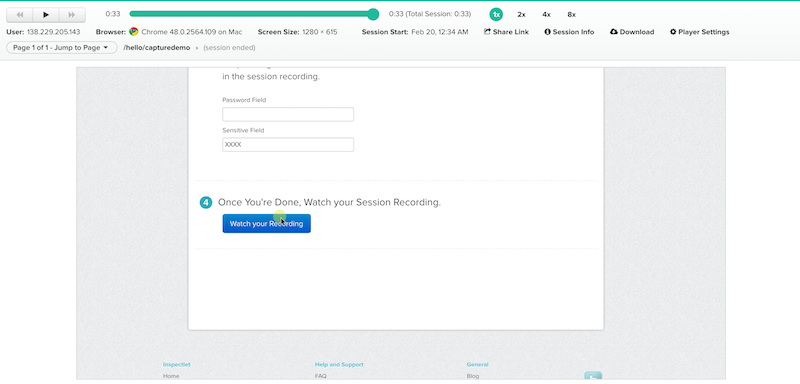Click the green playback progress bar
Image resolution: width=800 pixels, height=384 pixels.
[251, 14]
